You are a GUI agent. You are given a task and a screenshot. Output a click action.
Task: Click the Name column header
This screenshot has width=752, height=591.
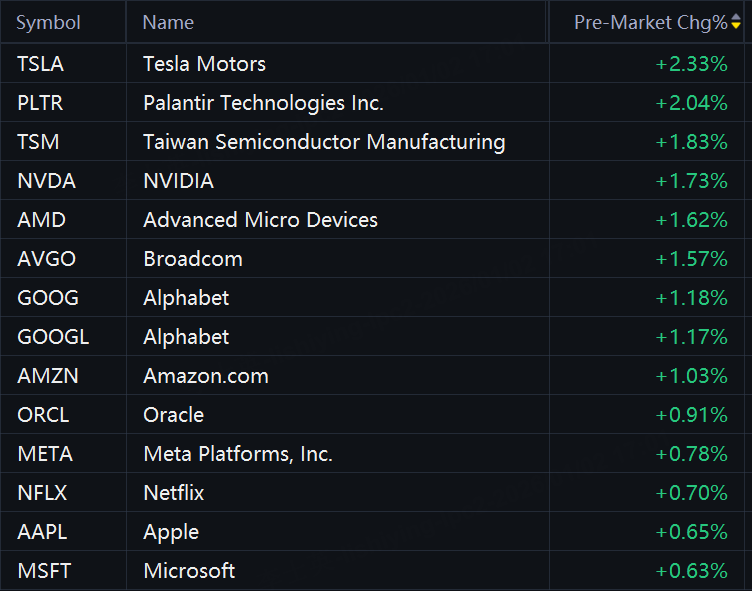168,22
